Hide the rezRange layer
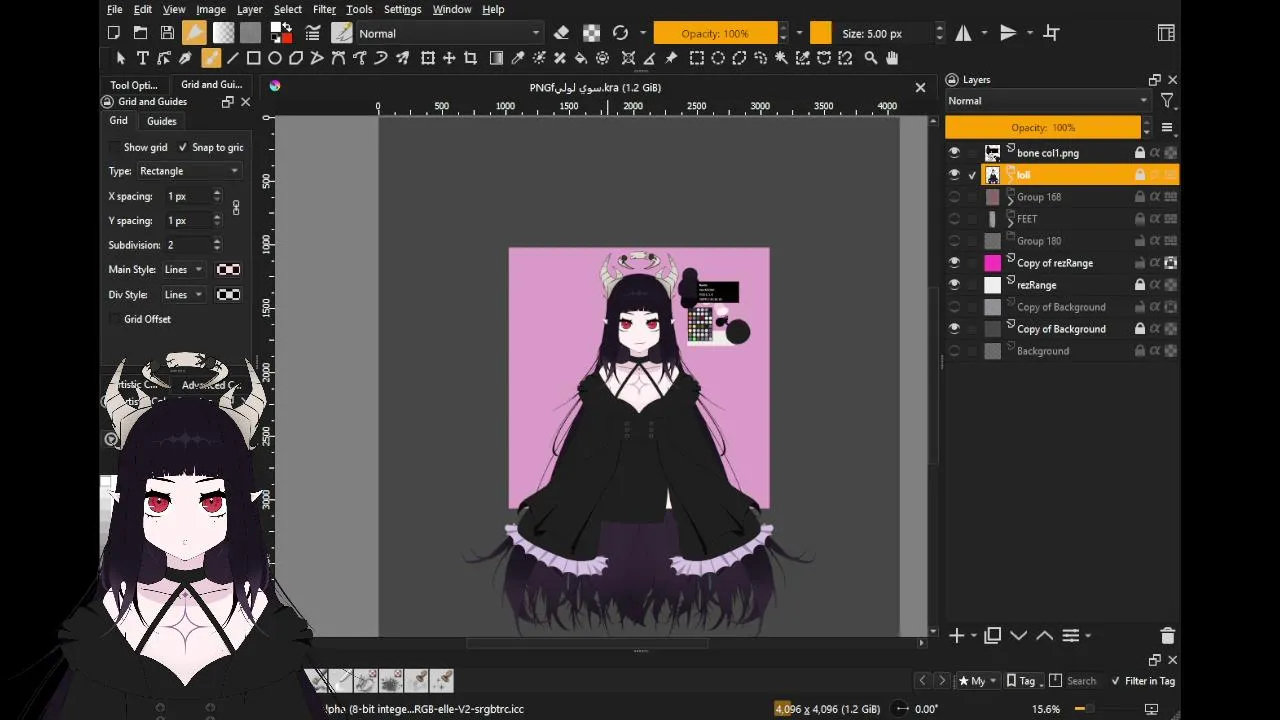 point(954,285)
